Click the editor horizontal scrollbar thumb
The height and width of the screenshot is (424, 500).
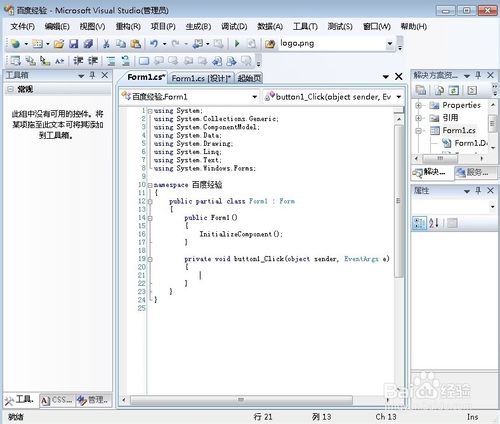(x=241, y=400)
